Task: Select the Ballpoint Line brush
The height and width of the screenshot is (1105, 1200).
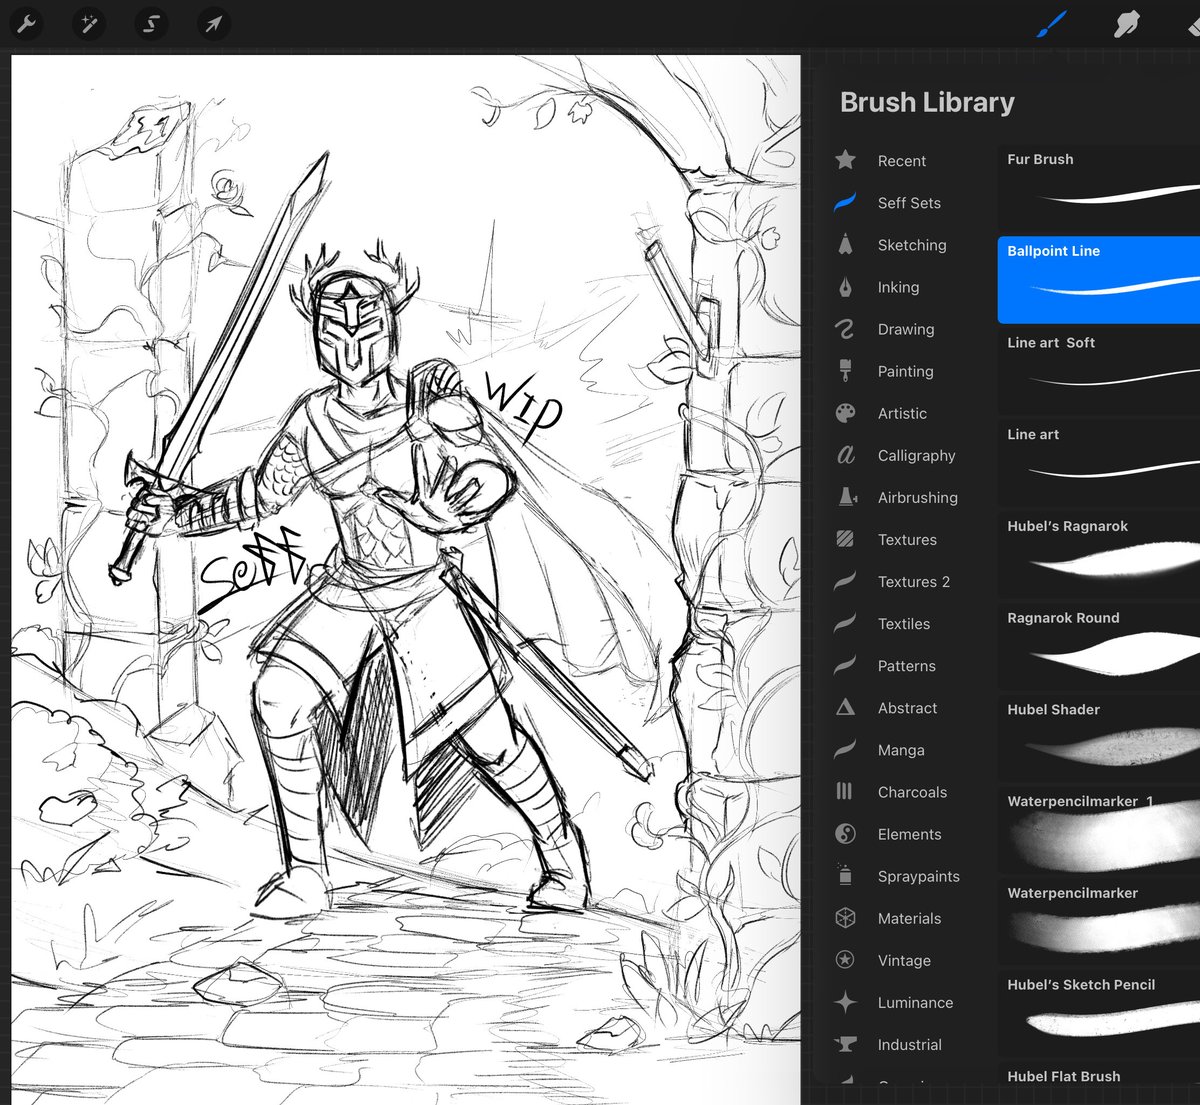Action: pos(1100,280)
